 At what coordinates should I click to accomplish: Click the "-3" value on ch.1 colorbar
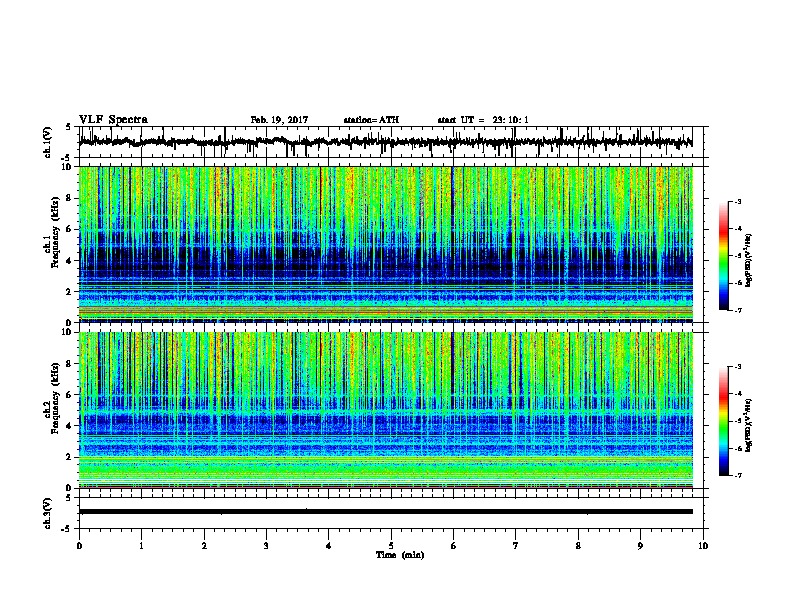click(x=738, y=202)
